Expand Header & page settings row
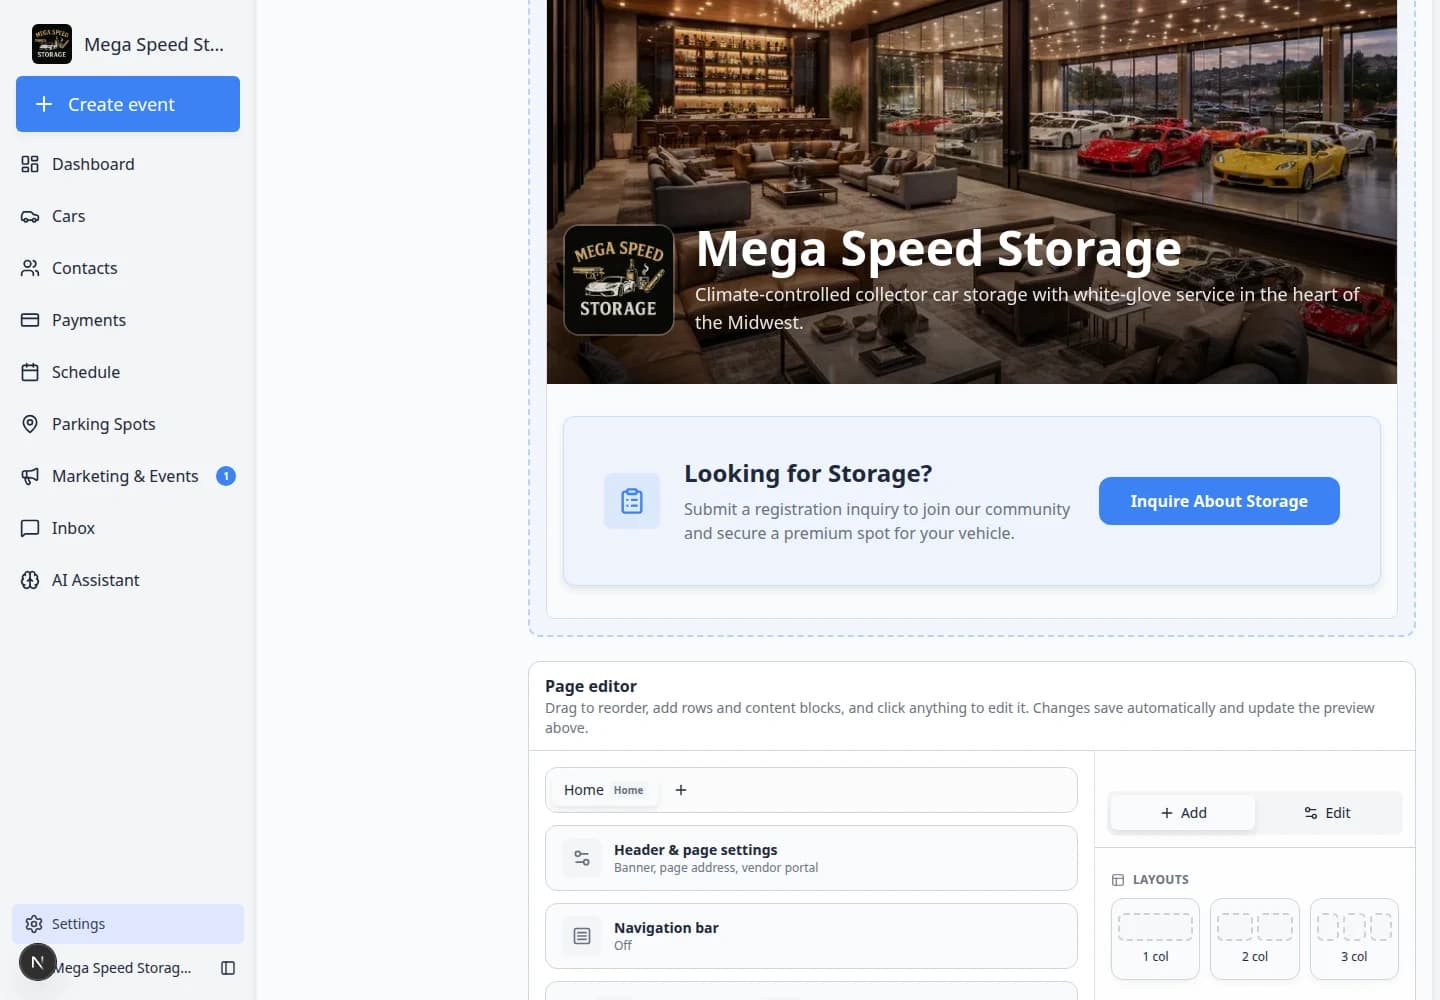Image resolution: width=1440 pixels, height=1000 pixels. click(811, 858)
